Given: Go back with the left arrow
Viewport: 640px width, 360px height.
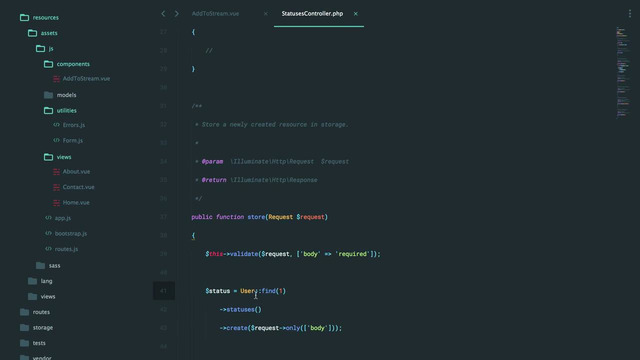Looking at the screenshot, I should 163,13.
